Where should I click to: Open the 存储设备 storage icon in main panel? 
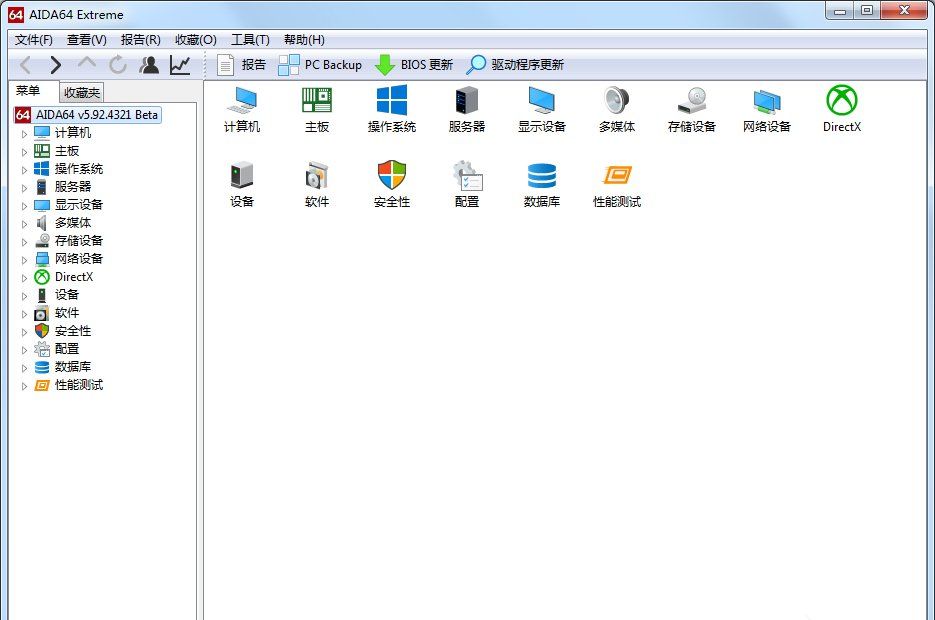pyautogui.click(x=692, y=101)
